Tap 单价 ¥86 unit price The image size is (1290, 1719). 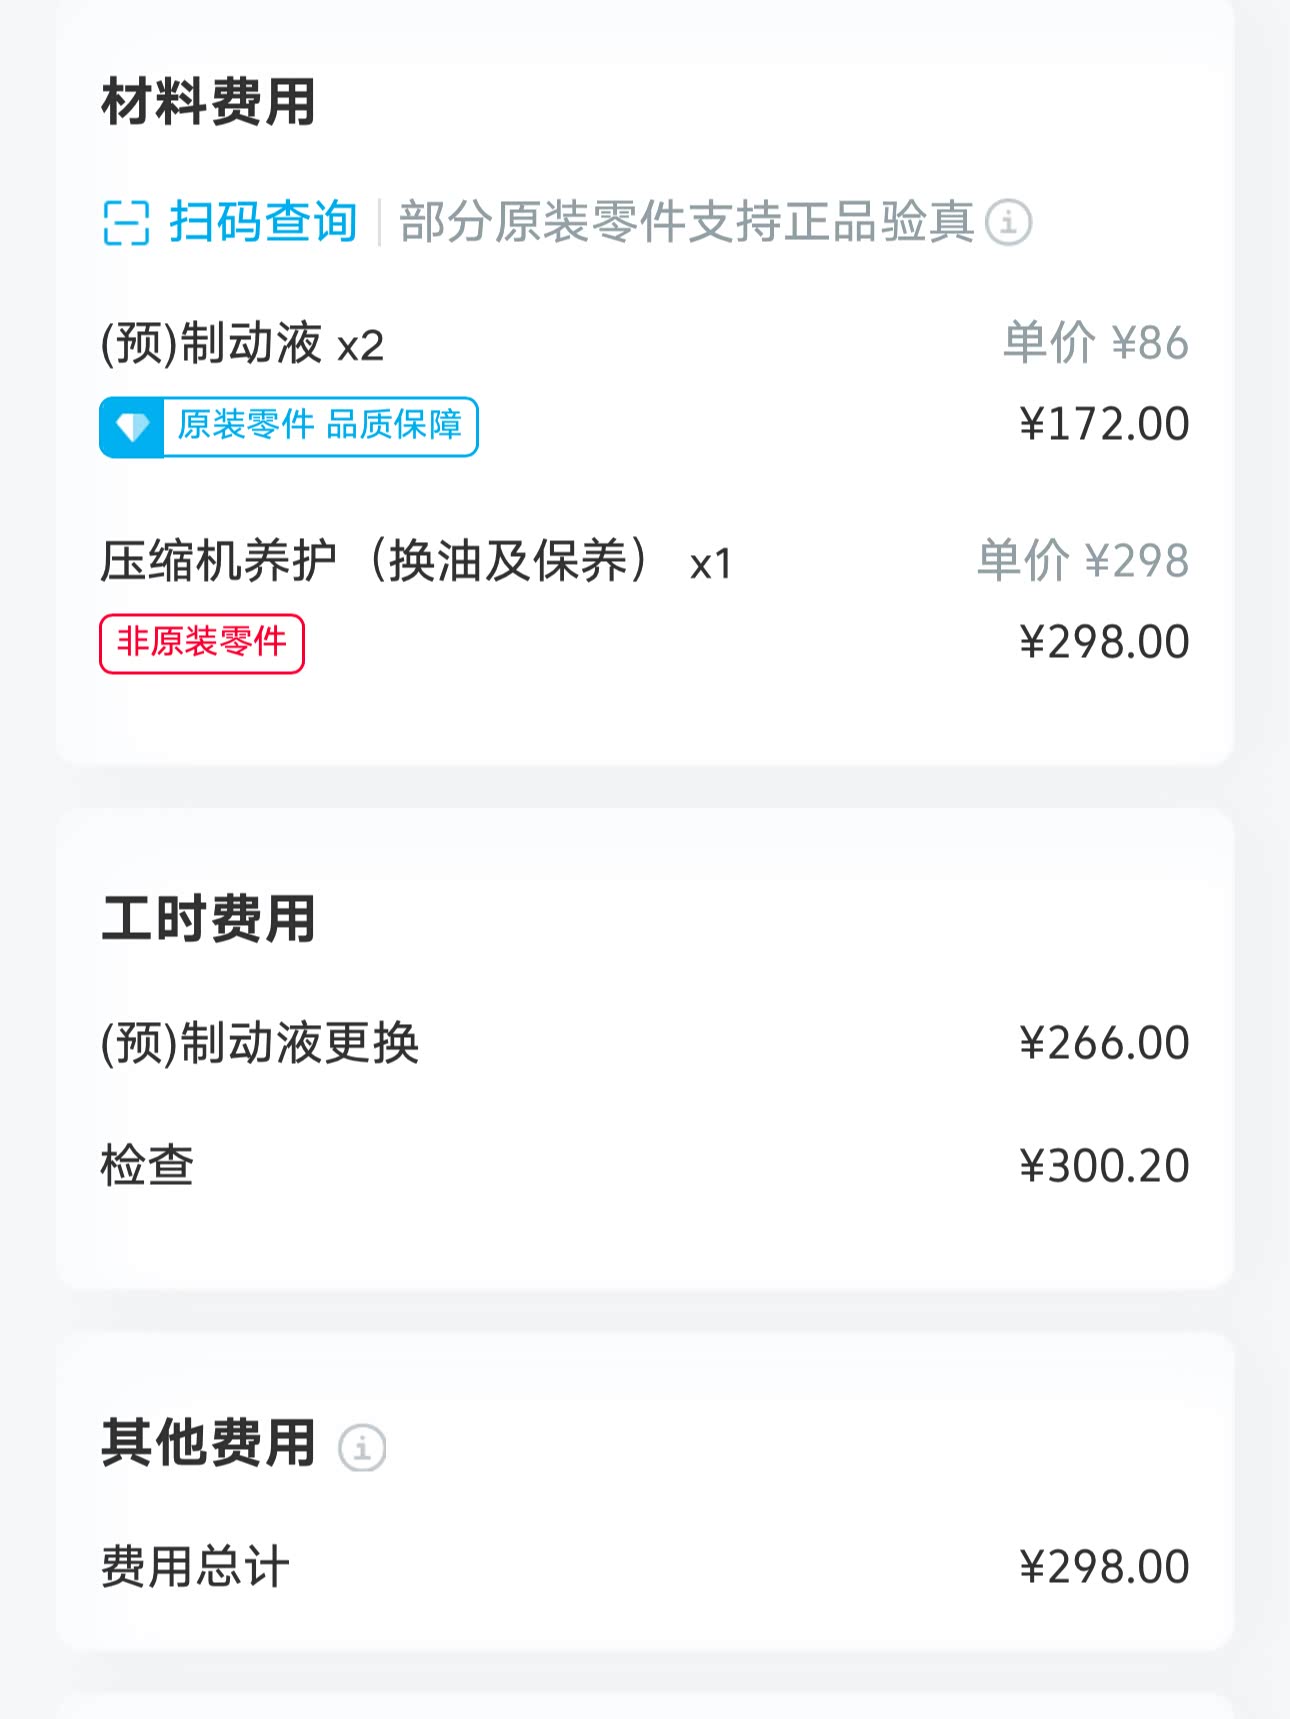click(1096, 343)
